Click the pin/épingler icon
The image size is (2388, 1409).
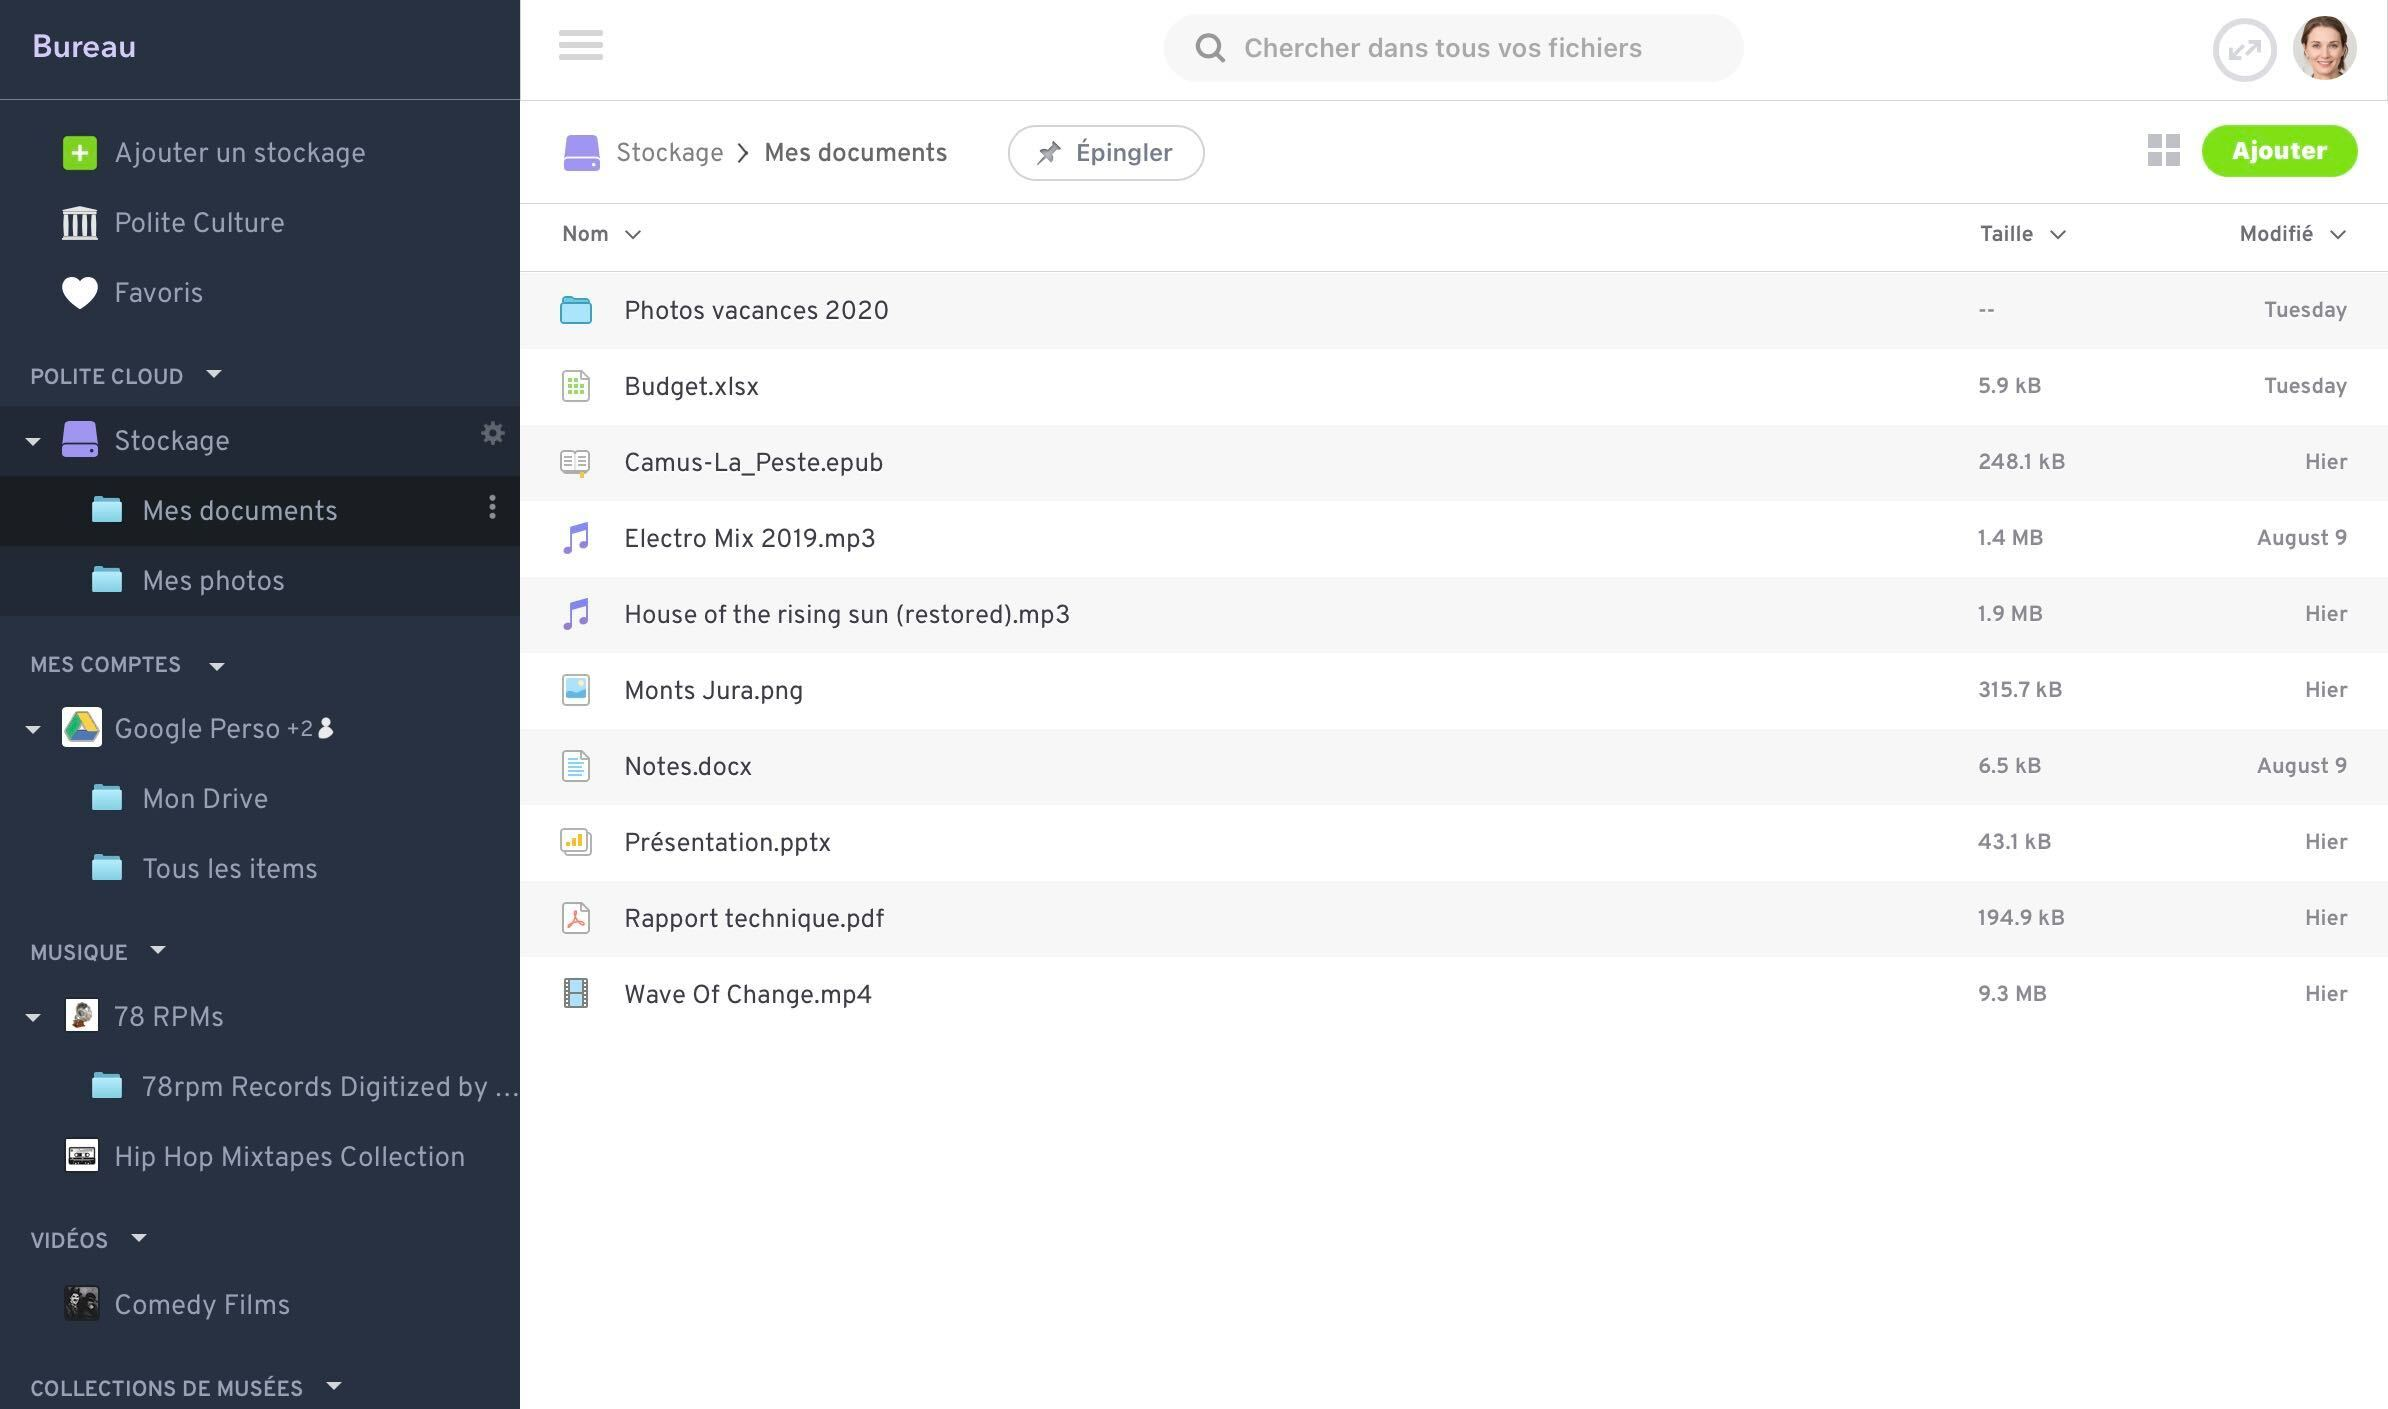(x=1048, y=153)
